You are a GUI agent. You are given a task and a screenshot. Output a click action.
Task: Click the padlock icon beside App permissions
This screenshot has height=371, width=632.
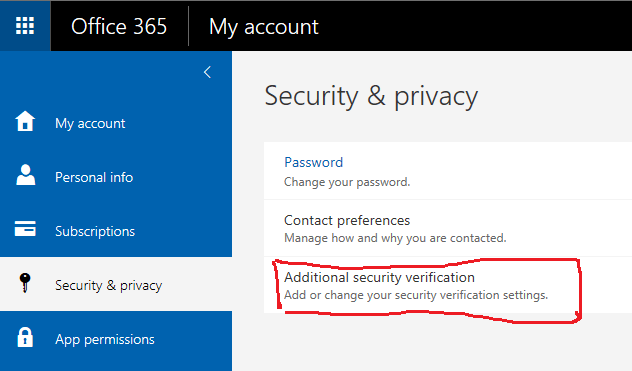click(25, 337)
